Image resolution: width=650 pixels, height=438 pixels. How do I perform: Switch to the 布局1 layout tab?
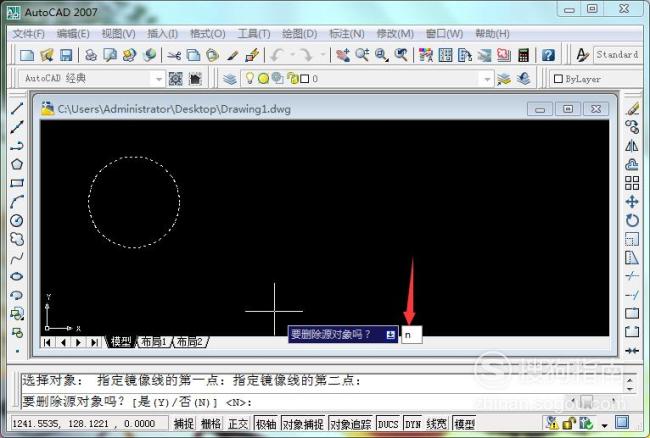point(154,342)
